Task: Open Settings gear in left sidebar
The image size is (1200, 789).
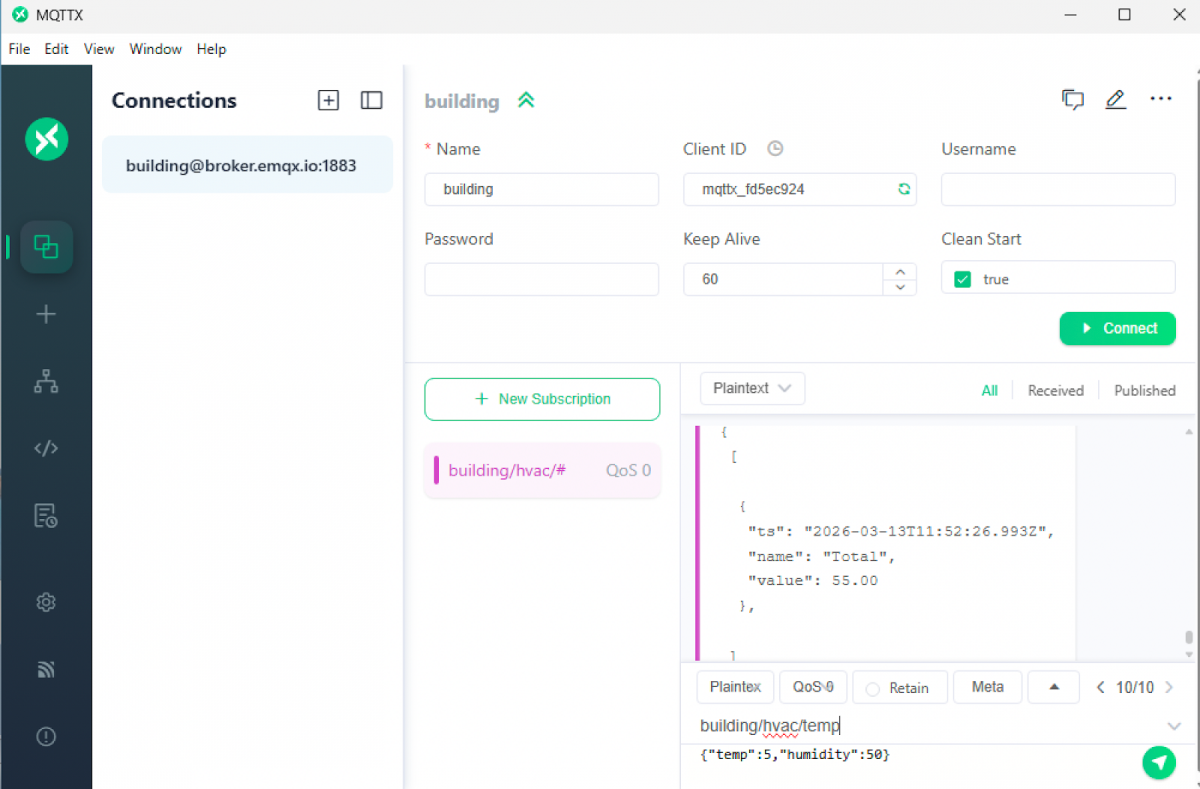Action: point(46,602)
